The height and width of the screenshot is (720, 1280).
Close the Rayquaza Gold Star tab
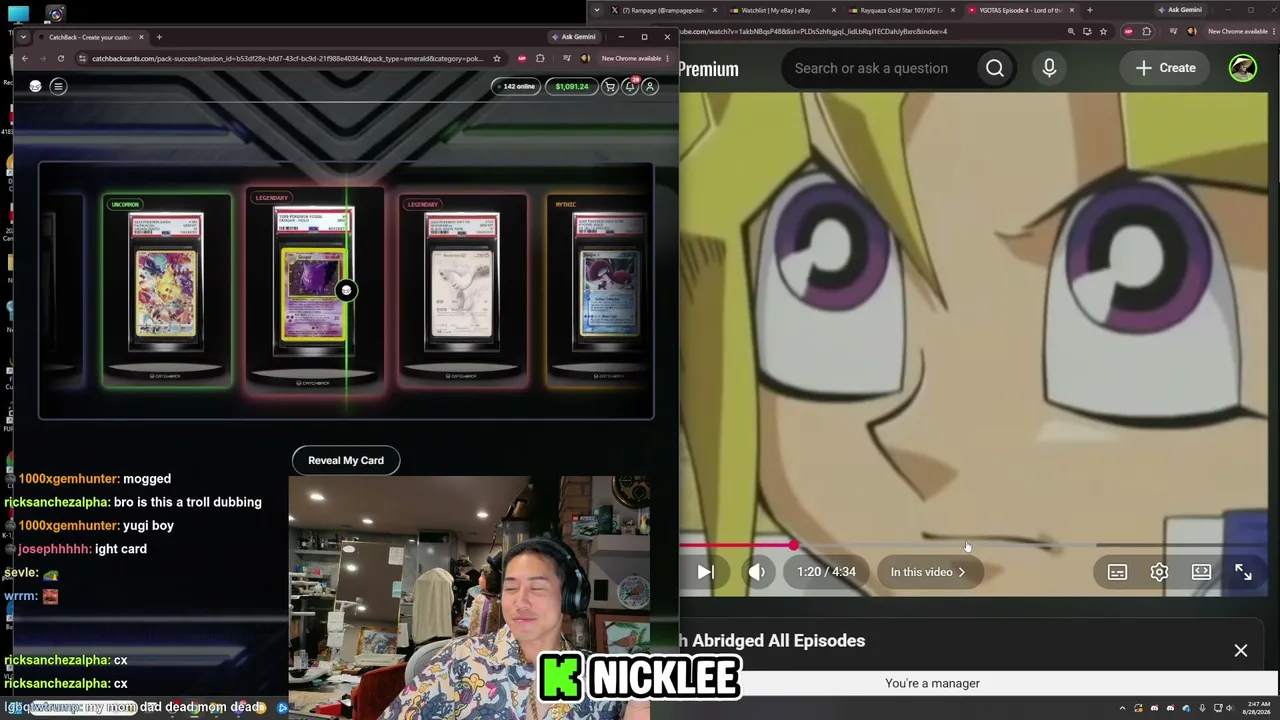click(x=952, y=10)
